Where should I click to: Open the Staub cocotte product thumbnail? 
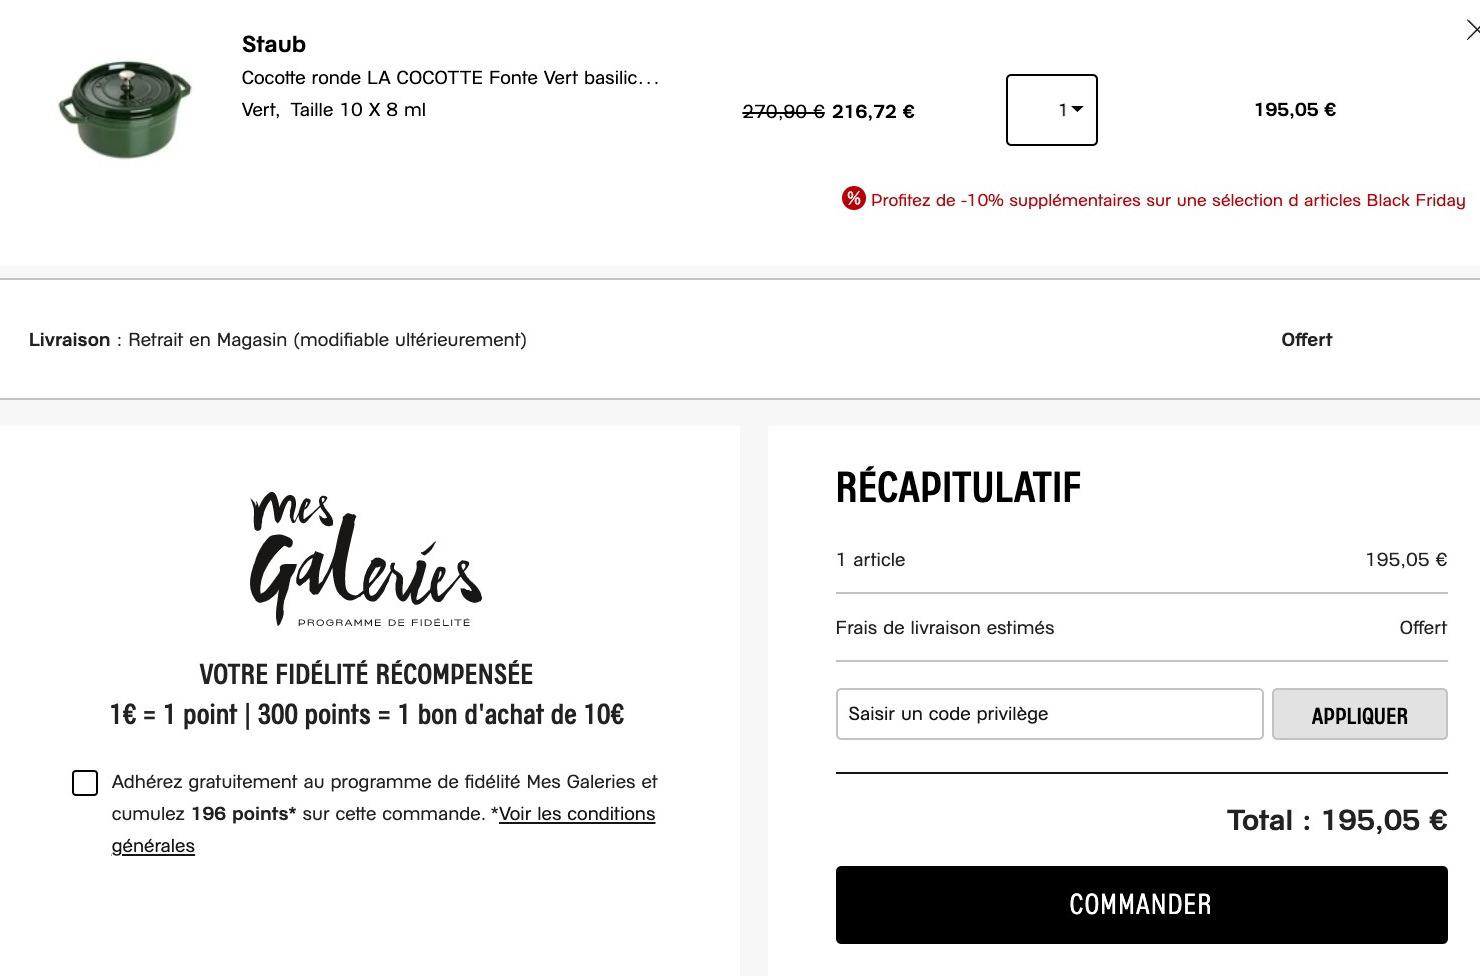[125, 108]
